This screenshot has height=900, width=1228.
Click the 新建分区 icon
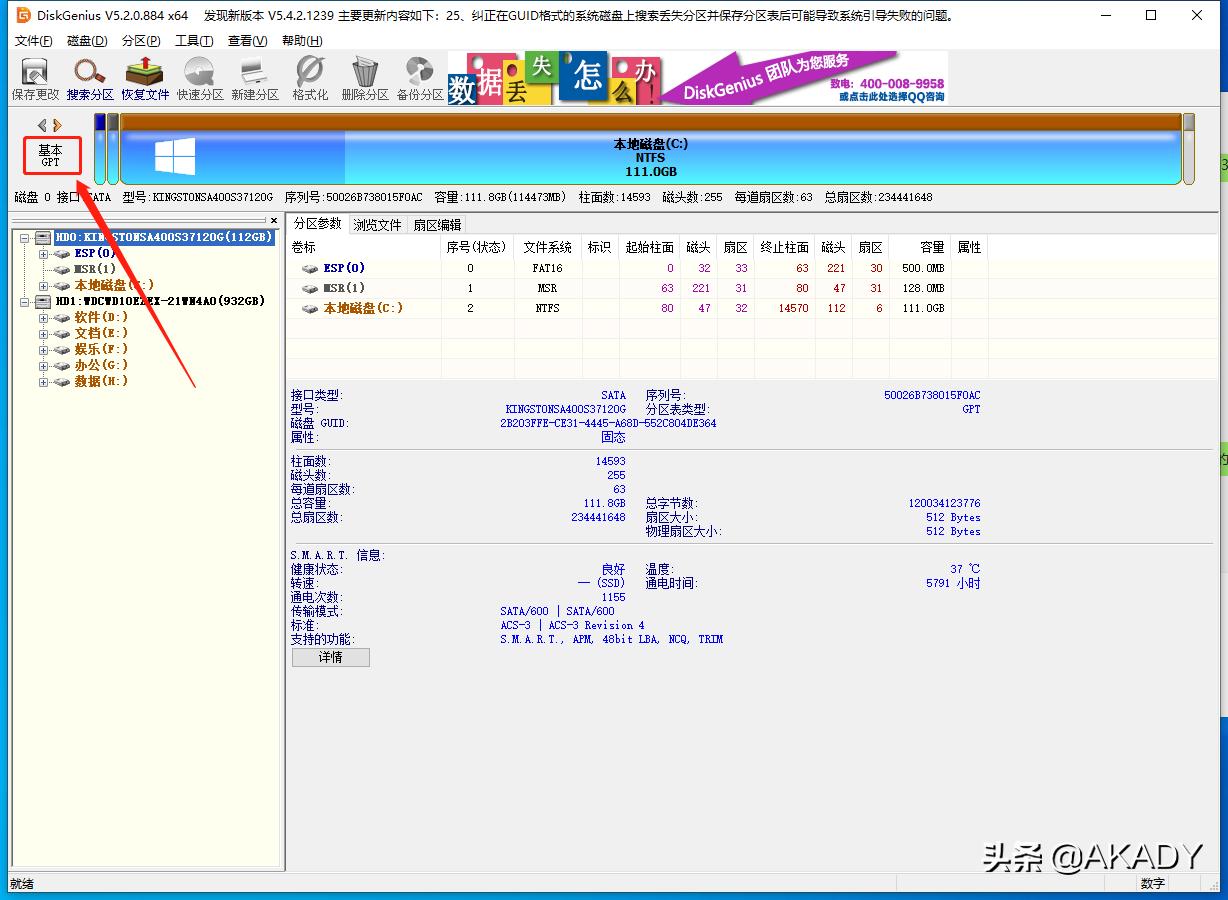click(253, 78)
